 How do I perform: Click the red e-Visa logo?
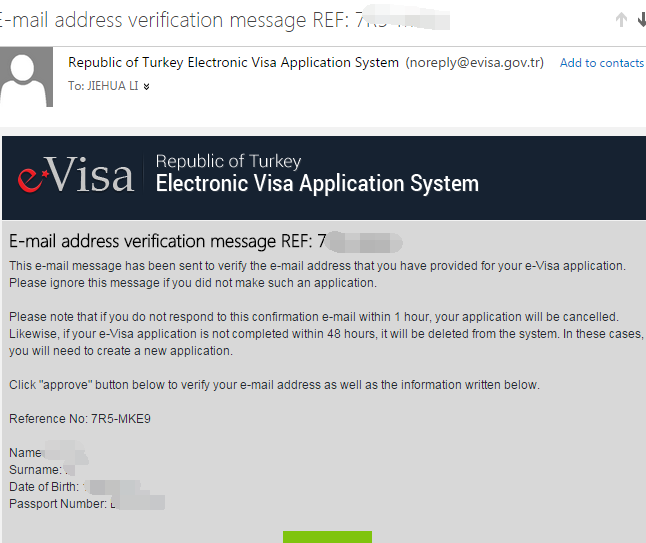76,176
